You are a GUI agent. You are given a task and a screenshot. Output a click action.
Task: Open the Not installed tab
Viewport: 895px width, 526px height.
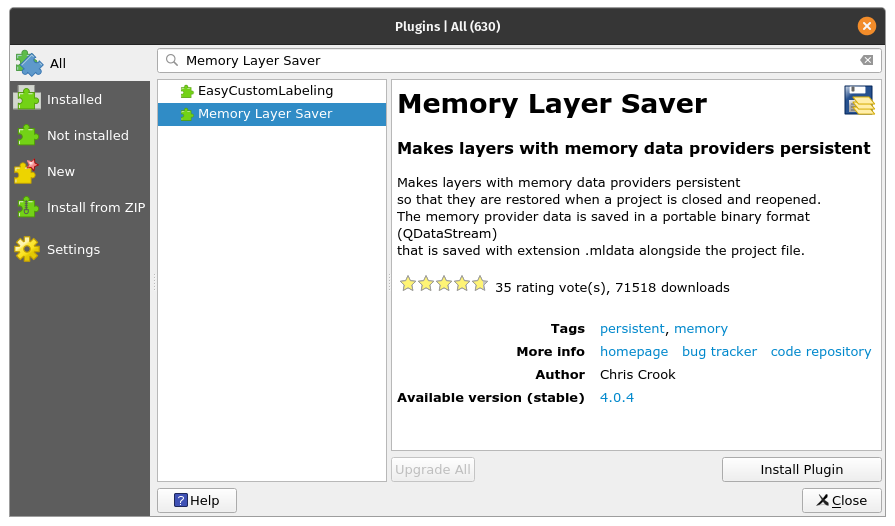(x=80, y=135)
